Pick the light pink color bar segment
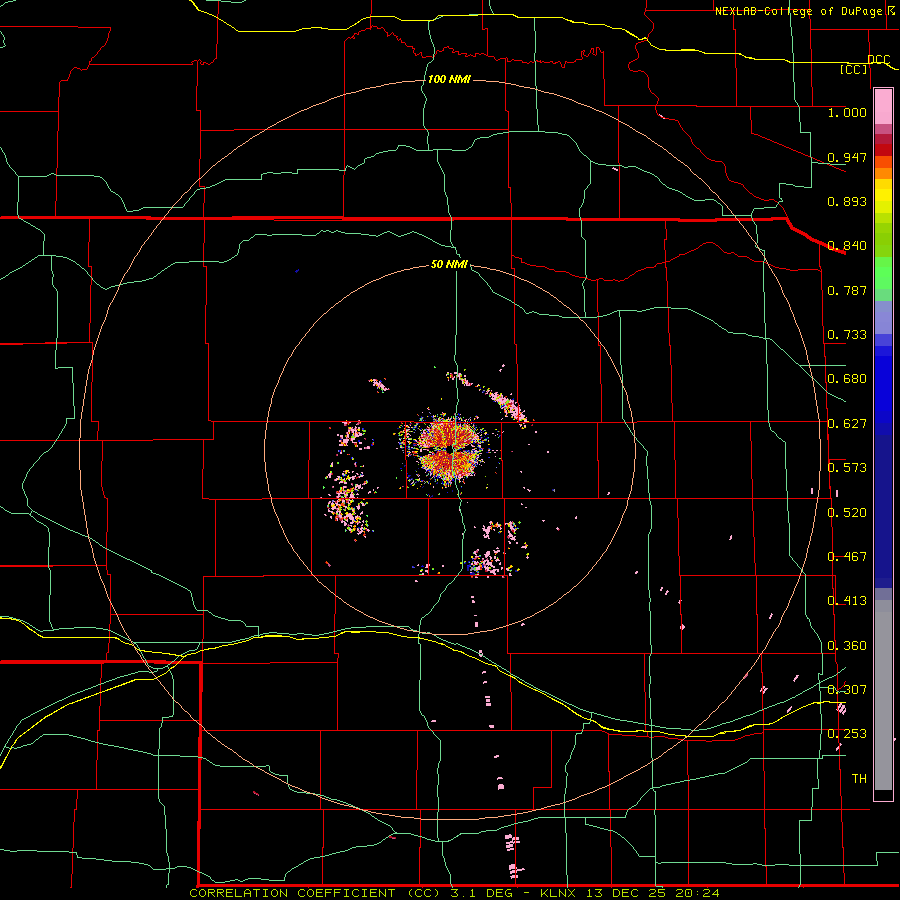Screen dimensions: 900x900 883,107
